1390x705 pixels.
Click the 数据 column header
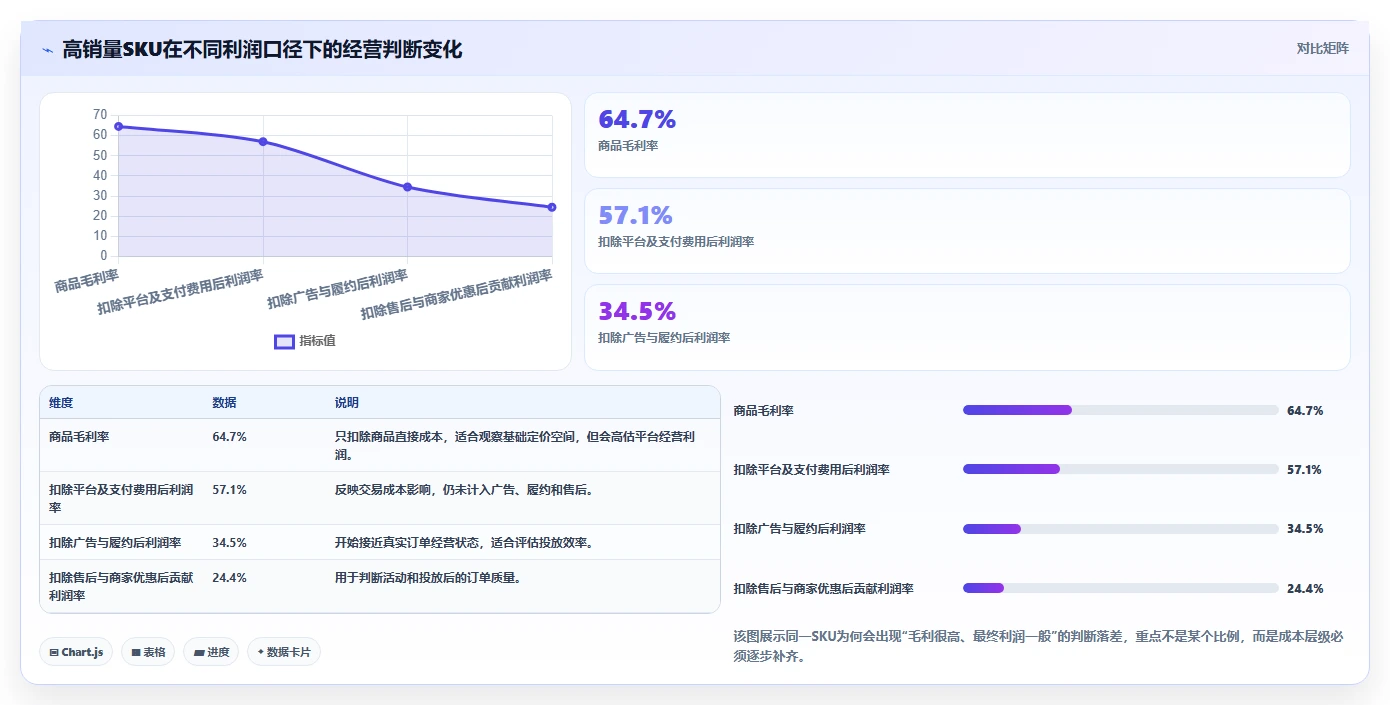click(224, 403)
